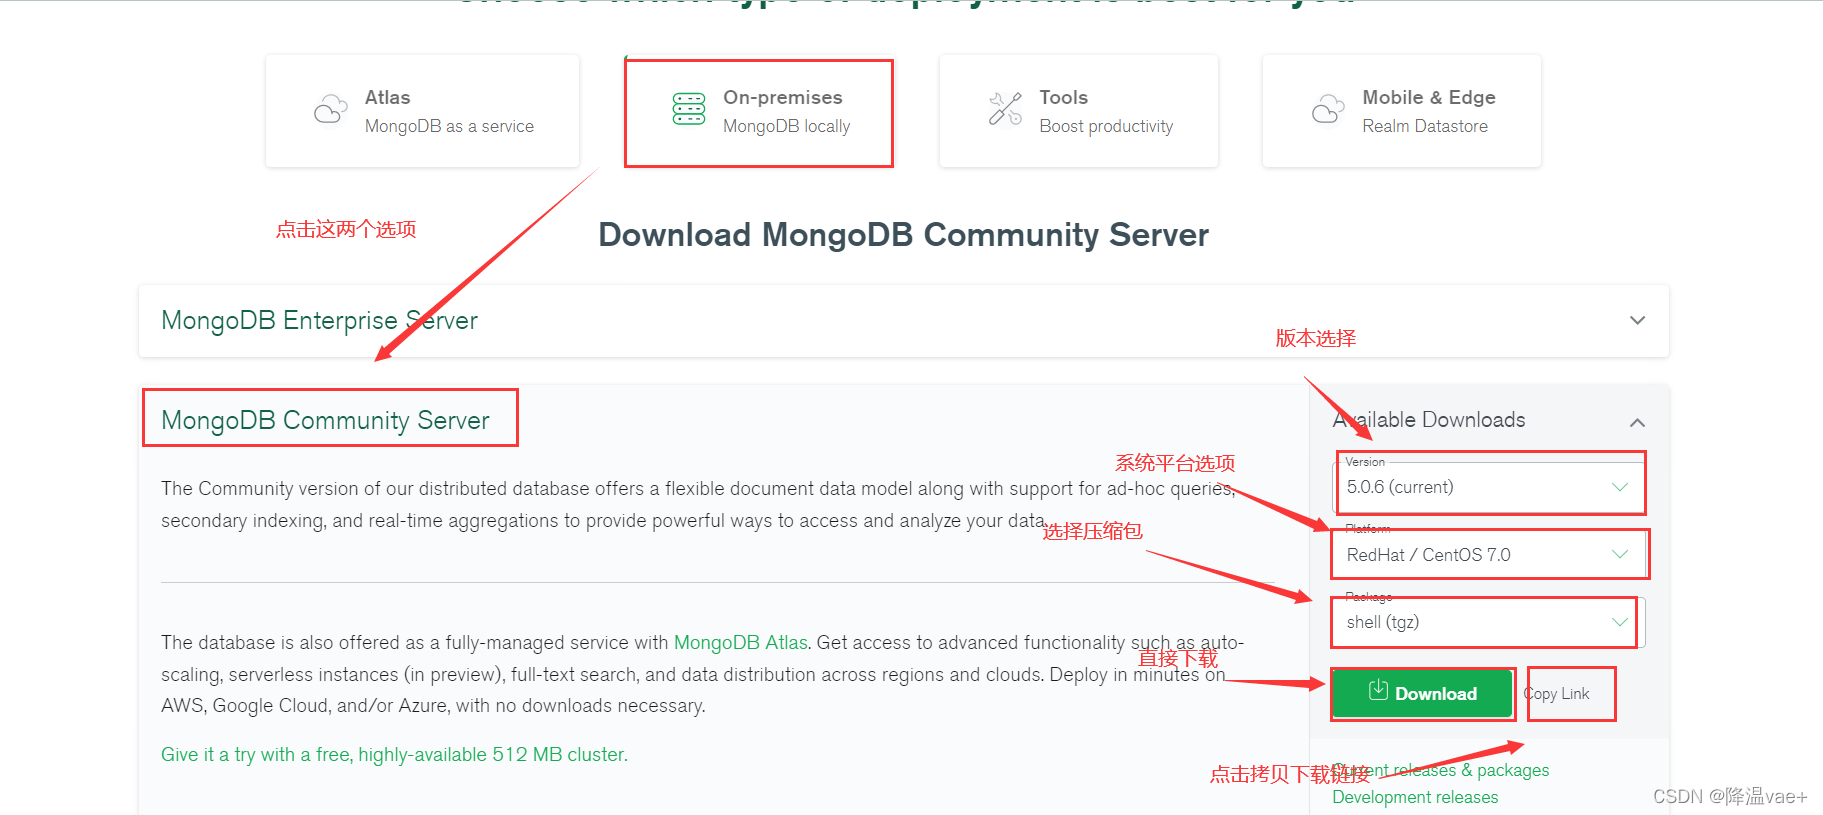The width and height of the screenshot is (1823, 815).
Task: Open the Atlas MongoDB as a service tab
Action: (422, 111)
